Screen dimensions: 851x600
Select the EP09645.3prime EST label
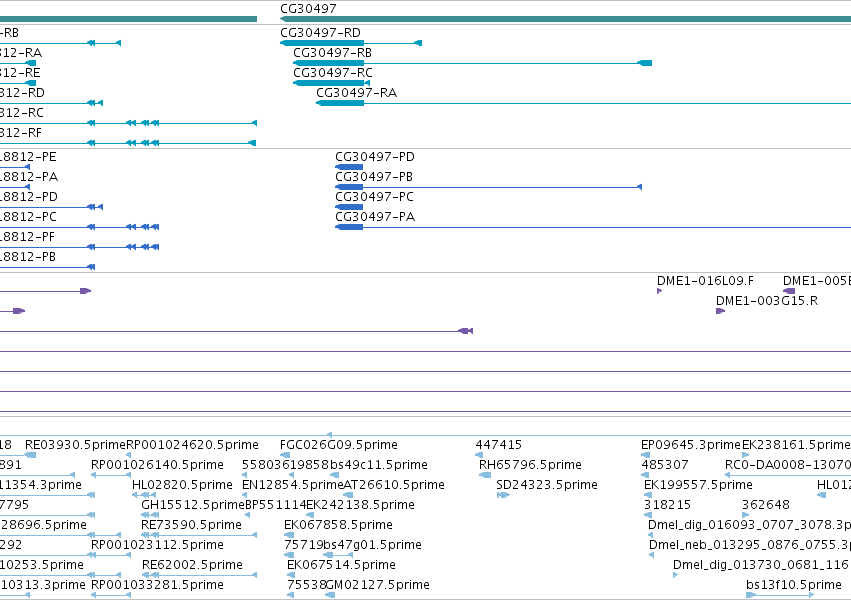691,445
